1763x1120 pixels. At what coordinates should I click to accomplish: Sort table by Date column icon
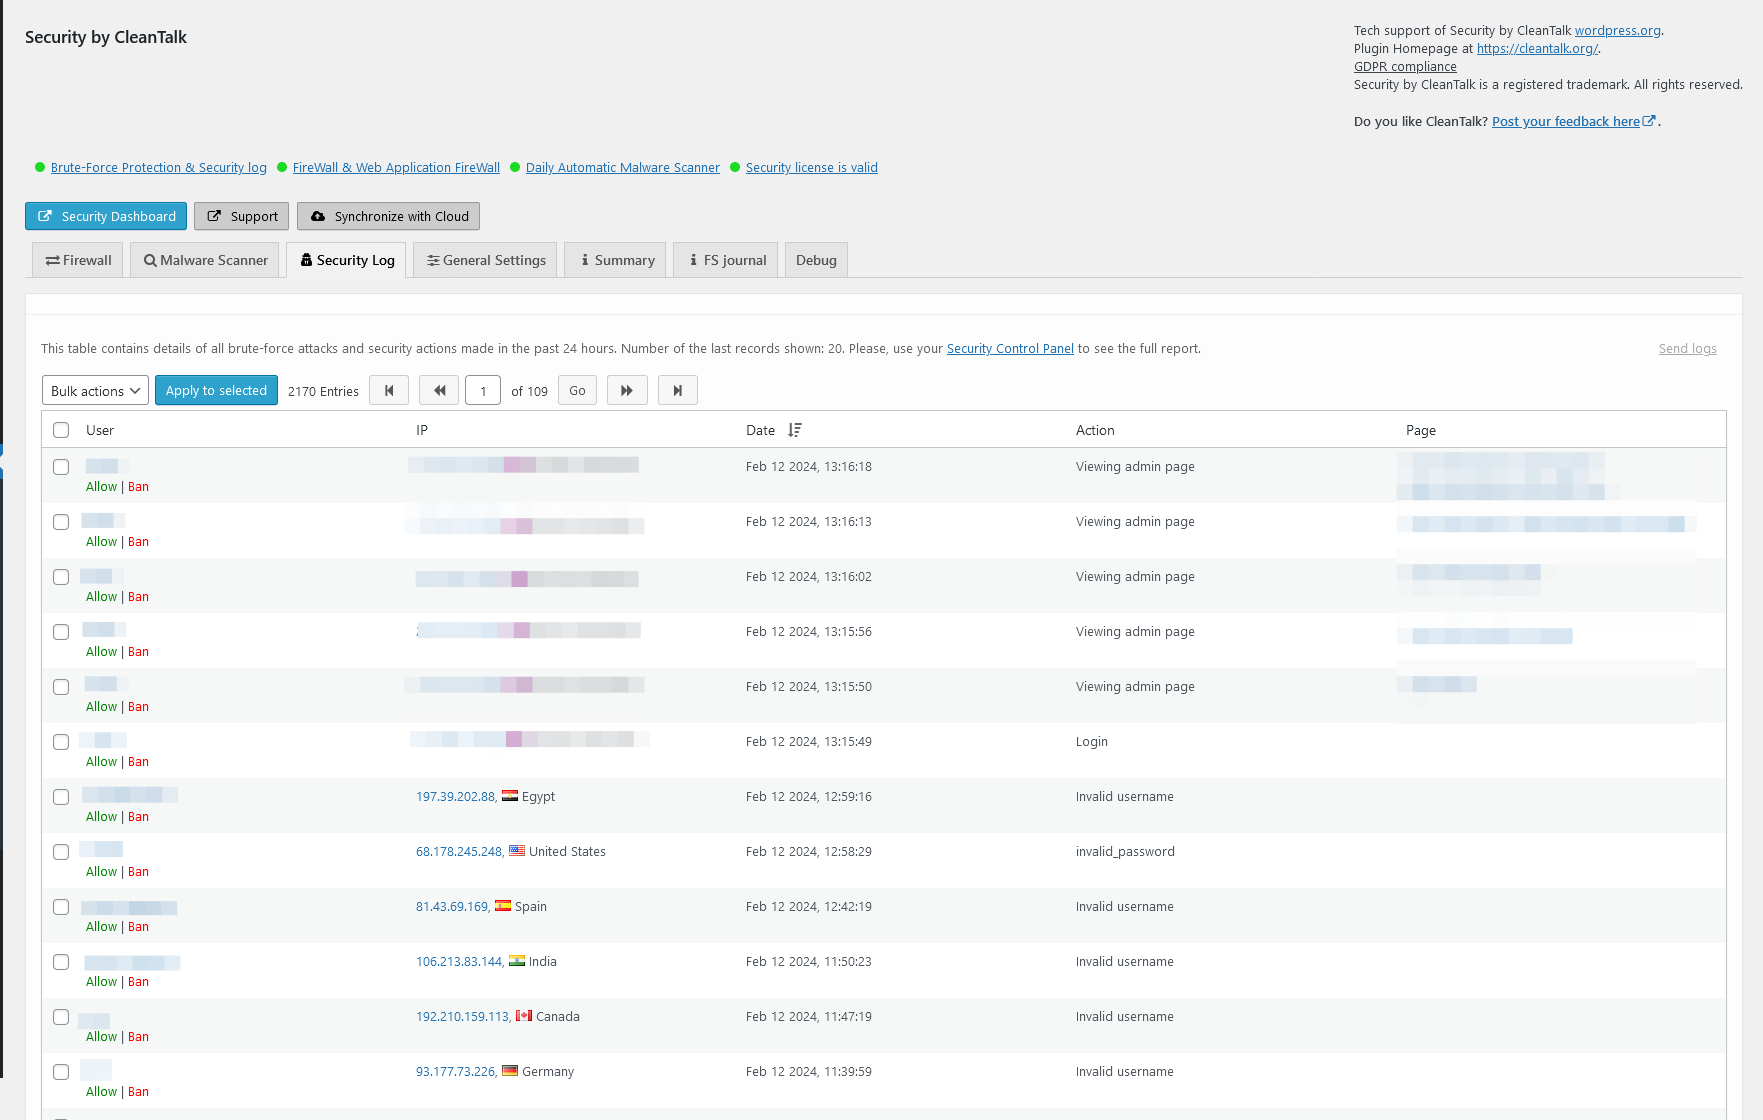pyautogui.click(x=795, y=430)
